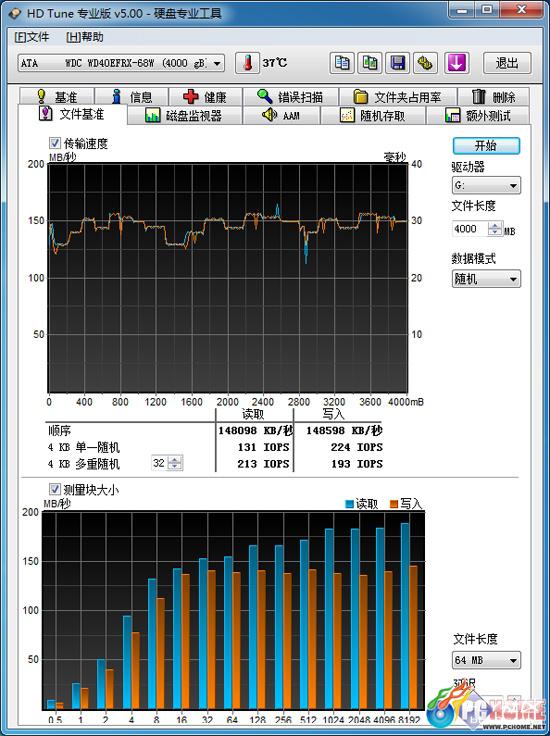Open the options settings icon
This screenshot has height=736, width=550.
click(x=425, y=63)
